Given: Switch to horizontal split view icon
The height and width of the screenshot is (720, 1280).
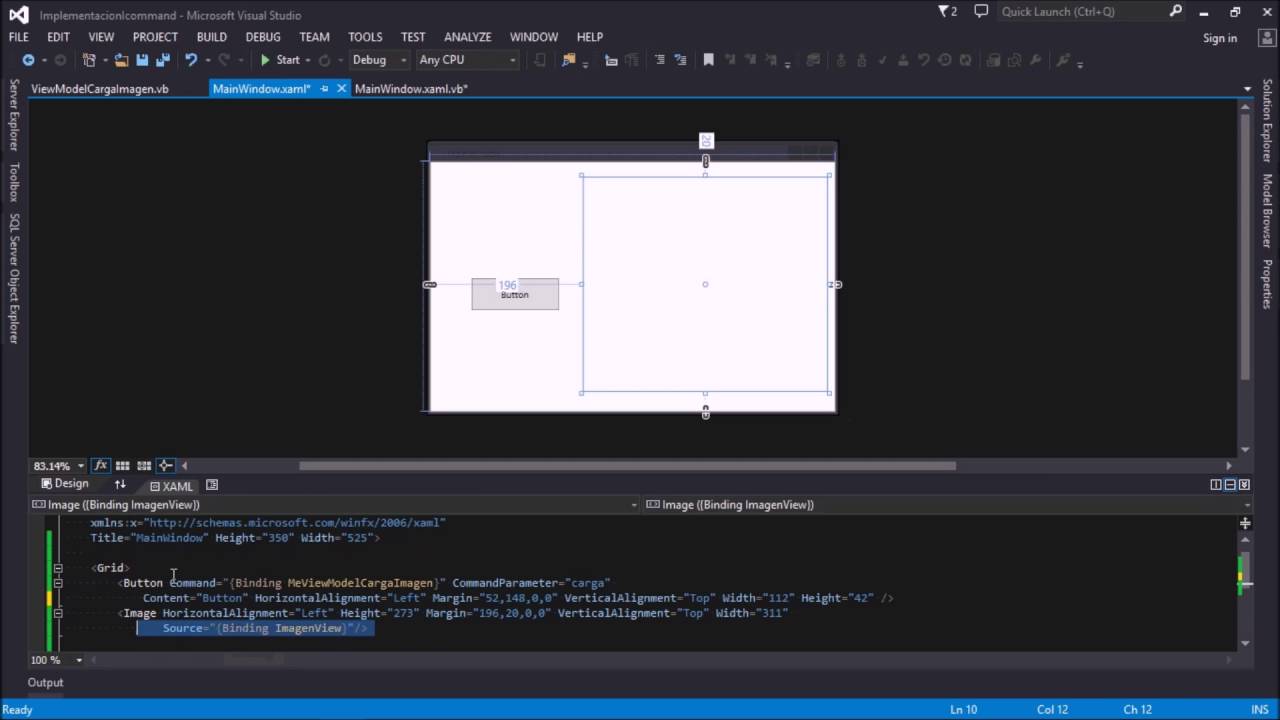Looking at the screenshot, I should (1230, 485).
